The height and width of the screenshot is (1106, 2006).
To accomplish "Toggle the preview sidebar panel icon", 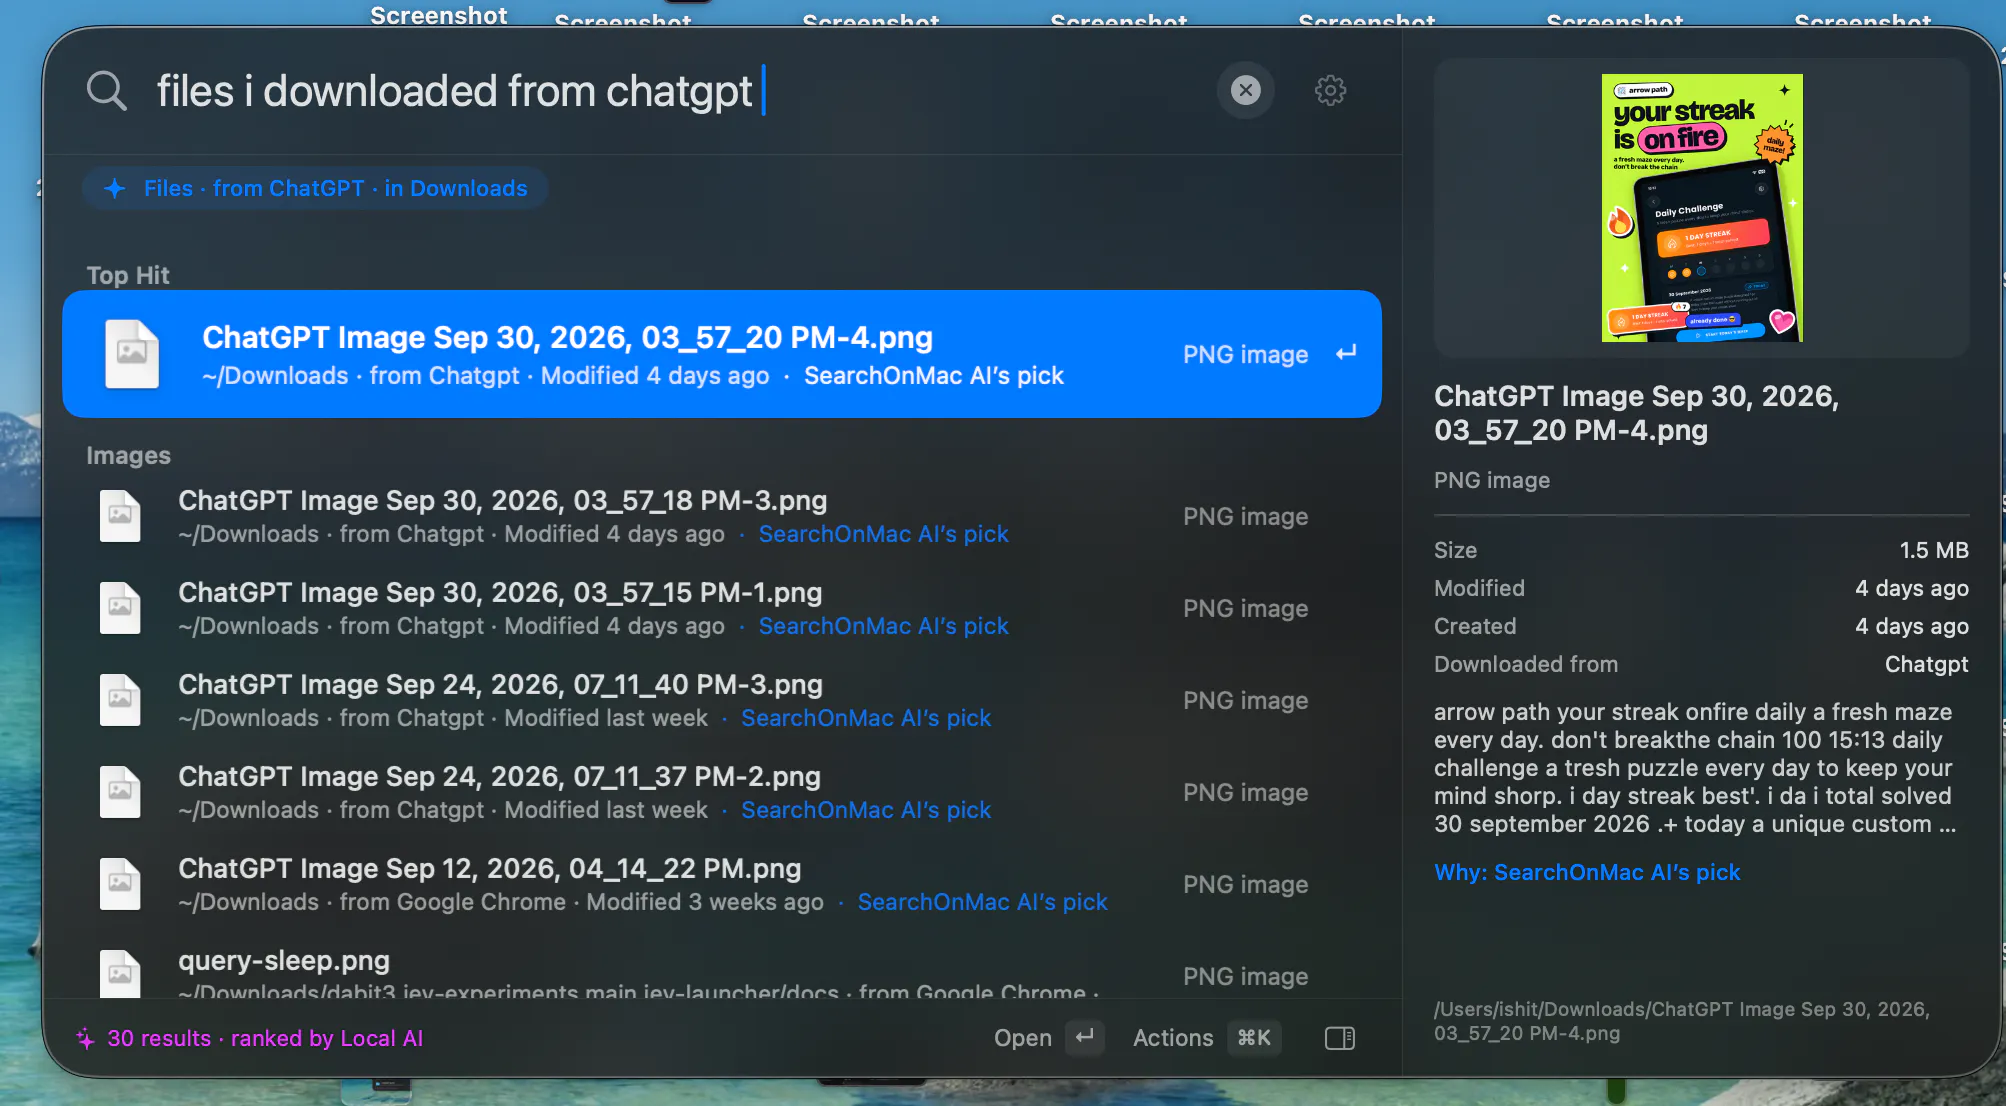I will click(1339, 1038).
